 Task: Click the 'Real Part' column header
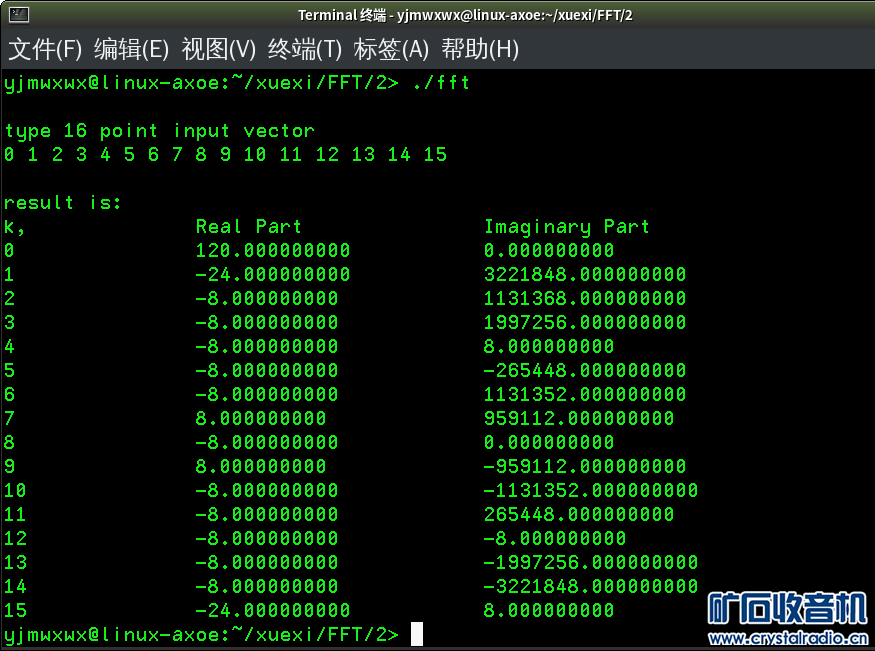(x=248, y=227)
